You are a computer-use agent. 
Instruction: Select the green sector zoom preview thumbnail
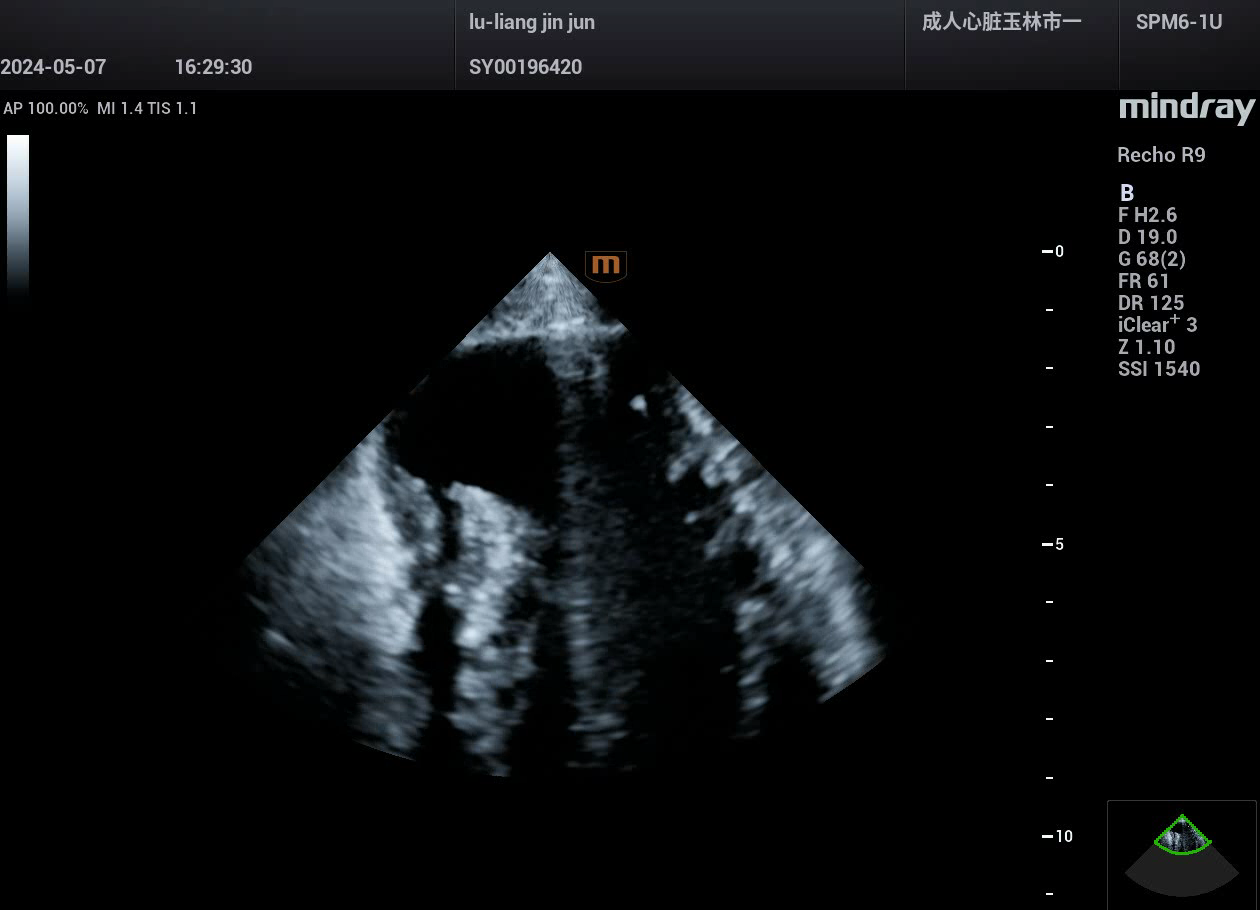click(x=1182, y=836)
